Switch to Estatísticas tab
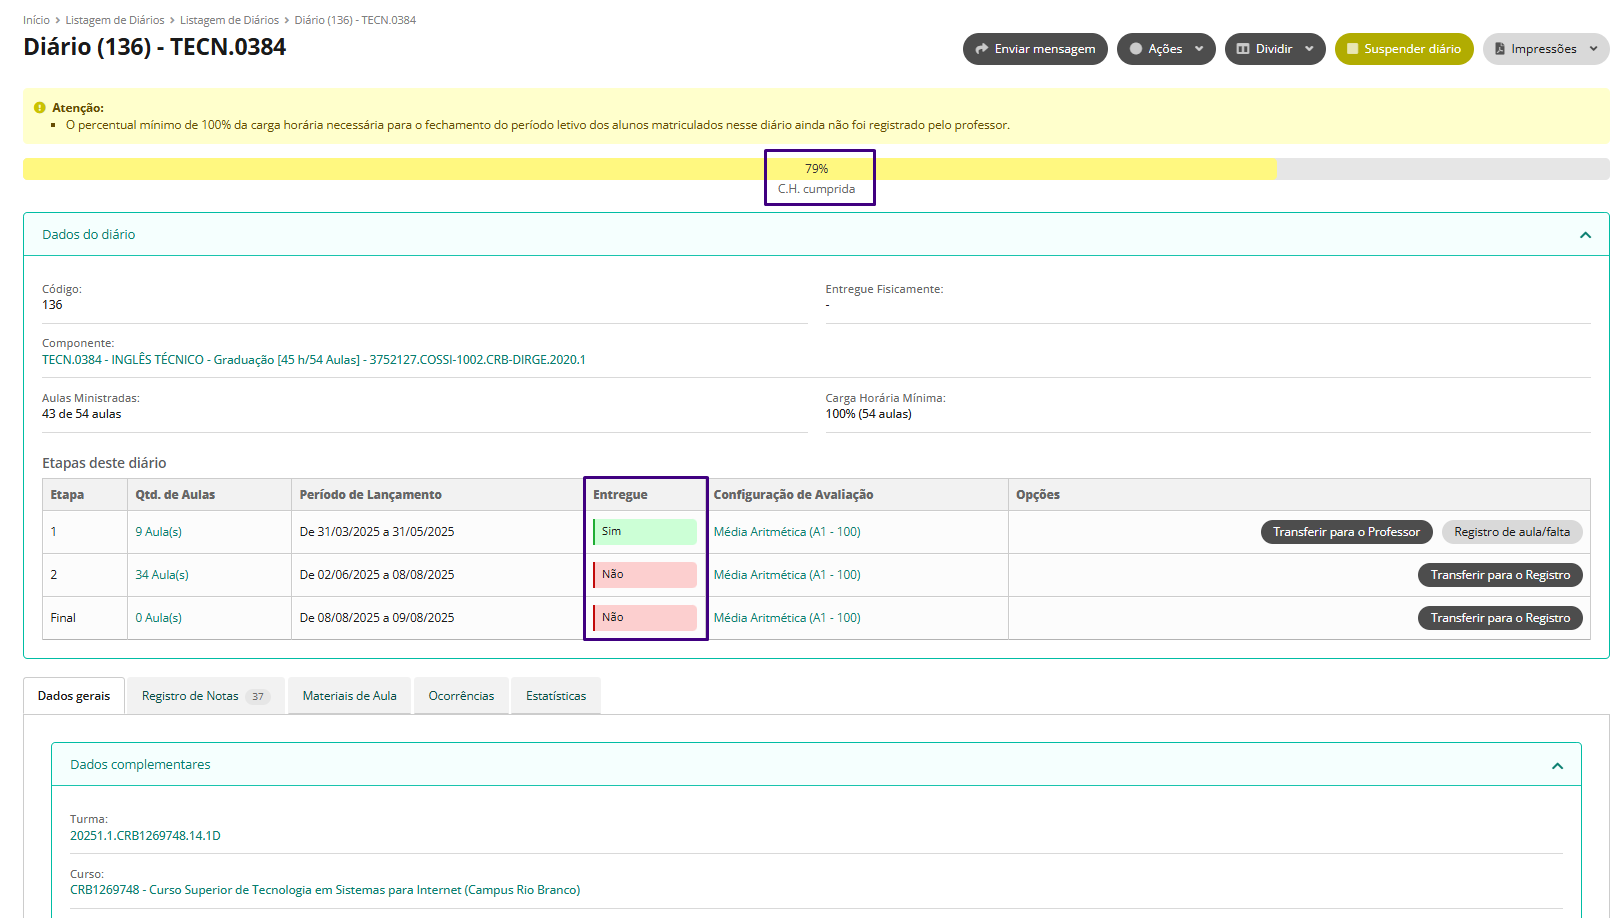The image size is (1617, 918). (556, 696)
